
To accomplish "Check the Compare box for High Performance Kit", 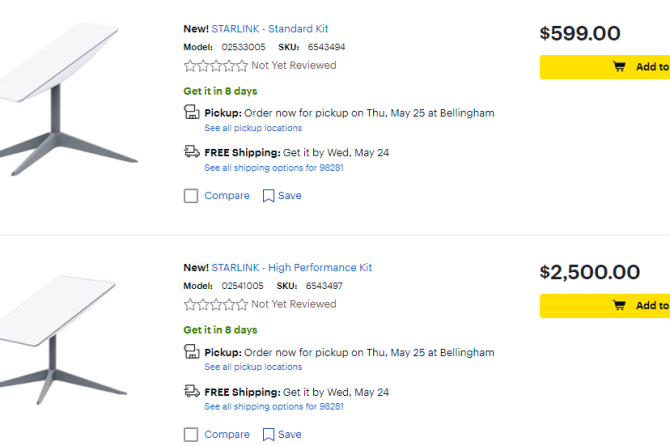I will coord(191,435).
